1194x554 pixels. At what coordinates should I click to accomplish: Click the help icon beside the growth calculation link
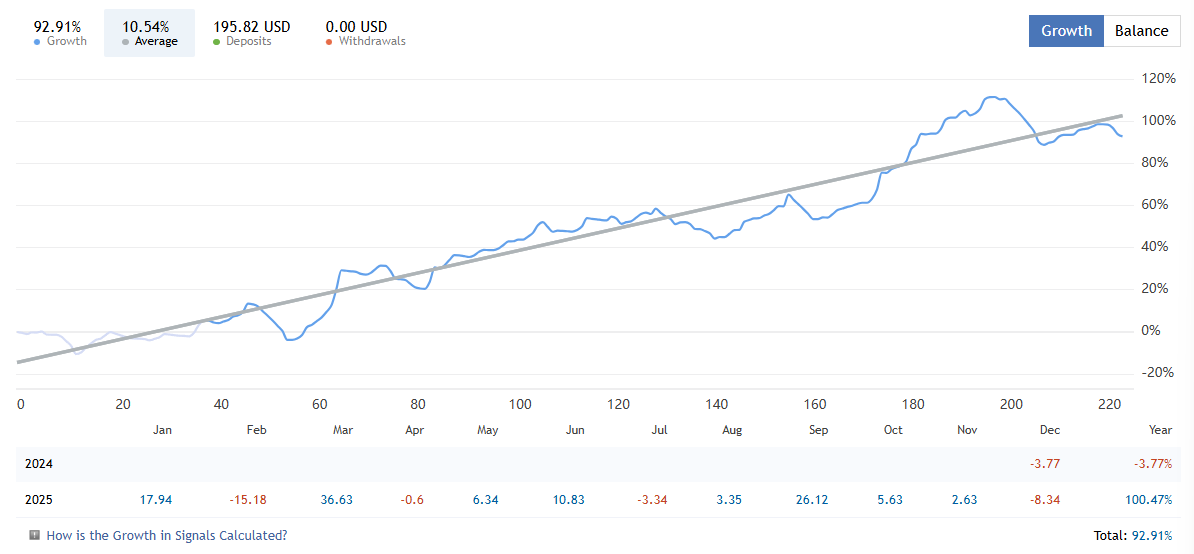34,535
